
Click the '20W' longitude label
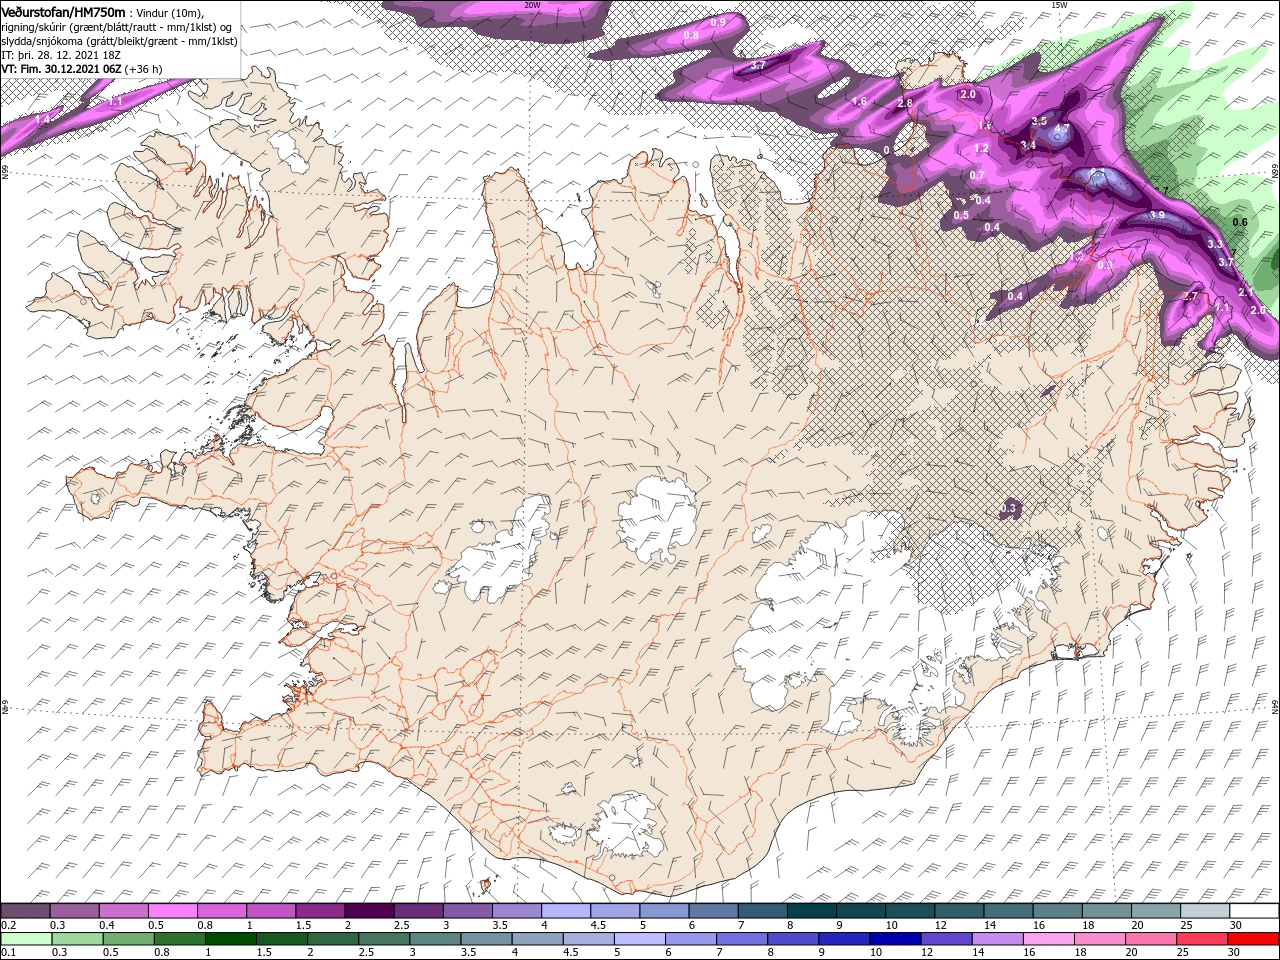pos(532,5)
